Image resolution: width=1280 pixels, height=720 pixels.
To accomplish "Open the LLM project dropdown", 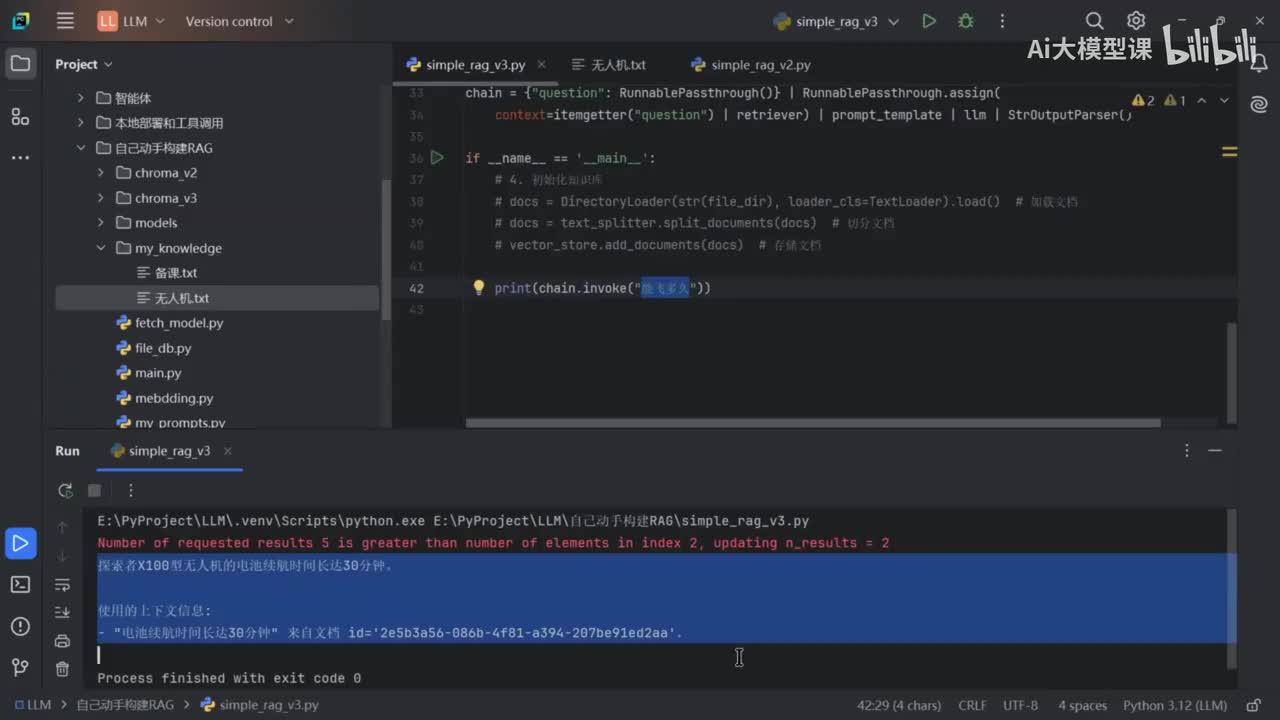I will coord(130,21).
